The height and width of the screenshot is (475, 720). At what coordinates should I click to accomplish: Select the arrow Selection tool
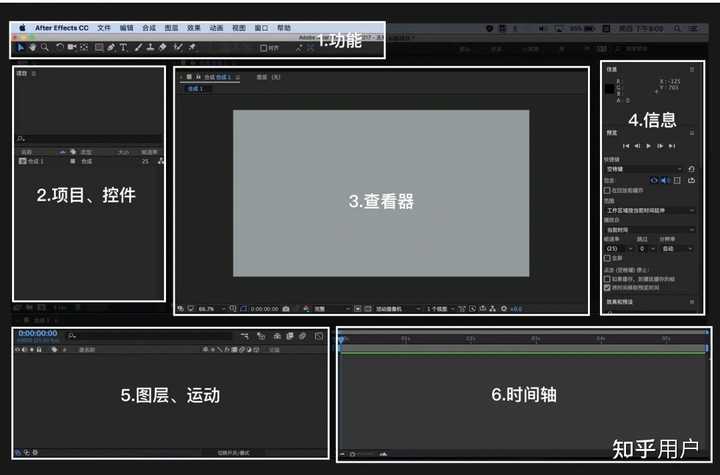coord(21,47)
